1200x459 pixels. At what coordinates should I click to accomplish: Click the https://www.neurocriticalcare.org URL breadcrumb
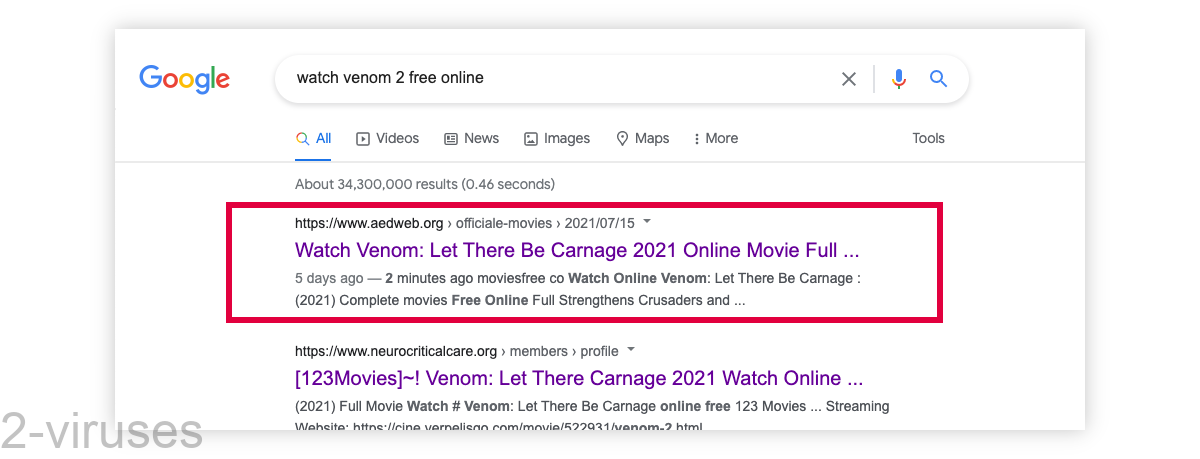(457, 351)
